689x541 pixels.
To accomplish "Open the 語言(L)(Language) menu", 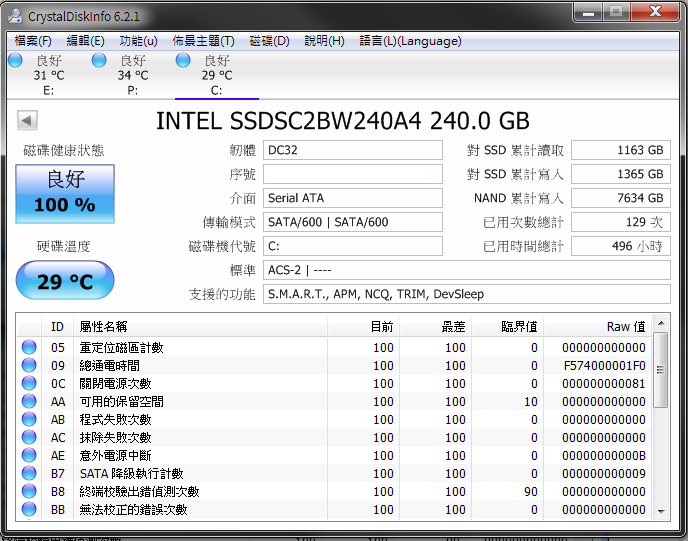I will (x=410, y=41).
